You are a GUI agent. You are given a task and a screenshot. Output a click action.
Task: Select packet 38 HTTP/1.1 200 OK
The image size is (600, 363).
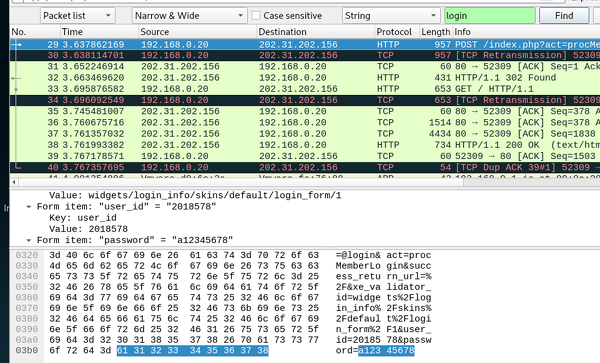click(x=305, y=145)
